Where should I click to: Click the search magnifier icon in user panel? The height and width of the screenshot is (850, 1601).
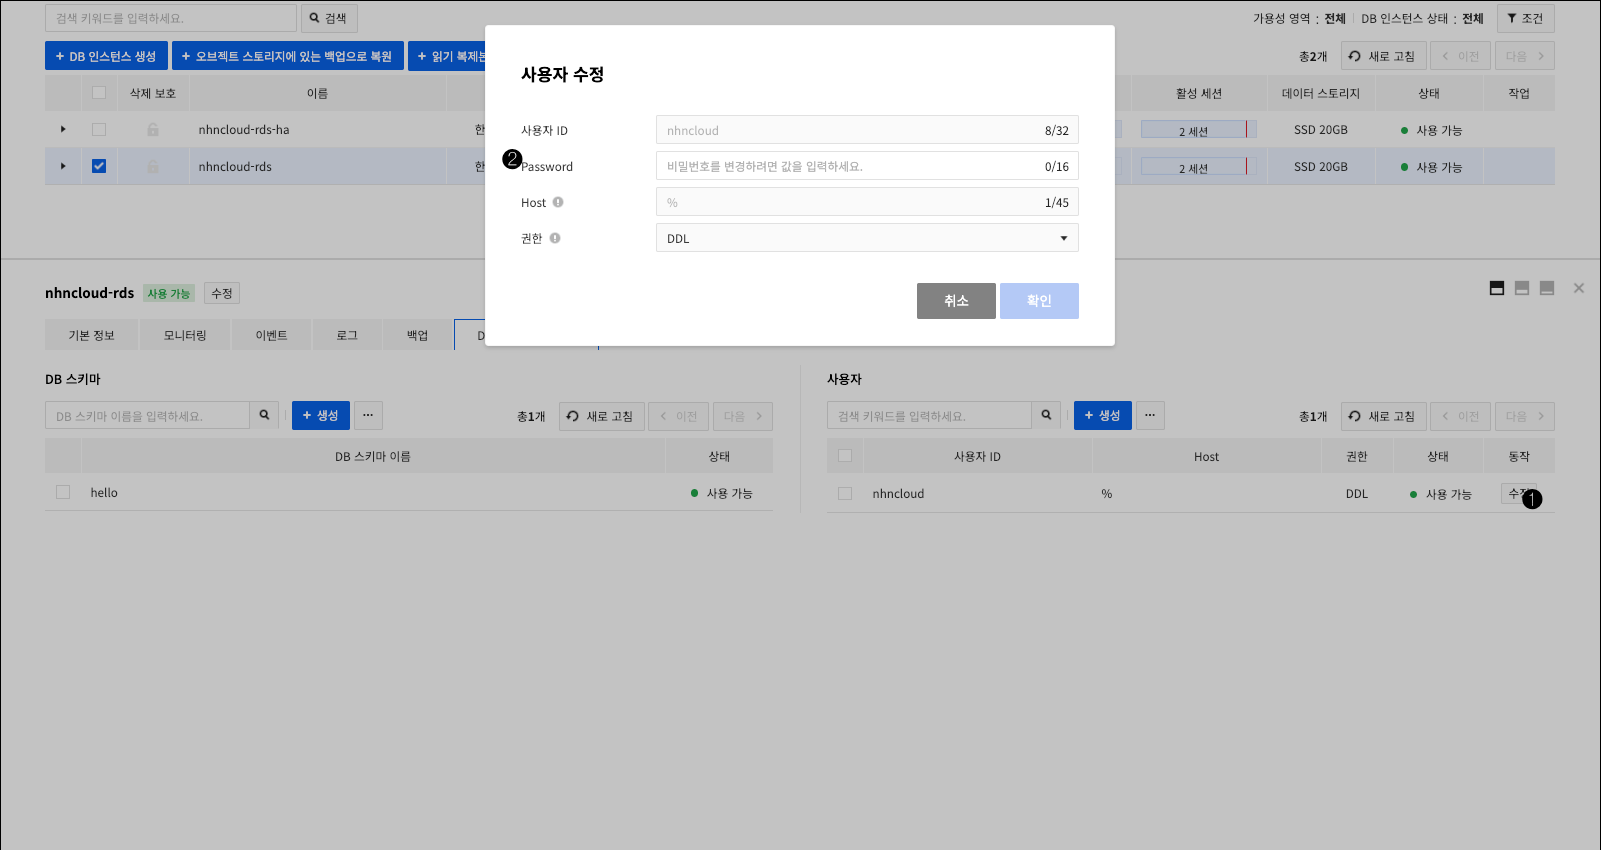(x=1046, y=415)
